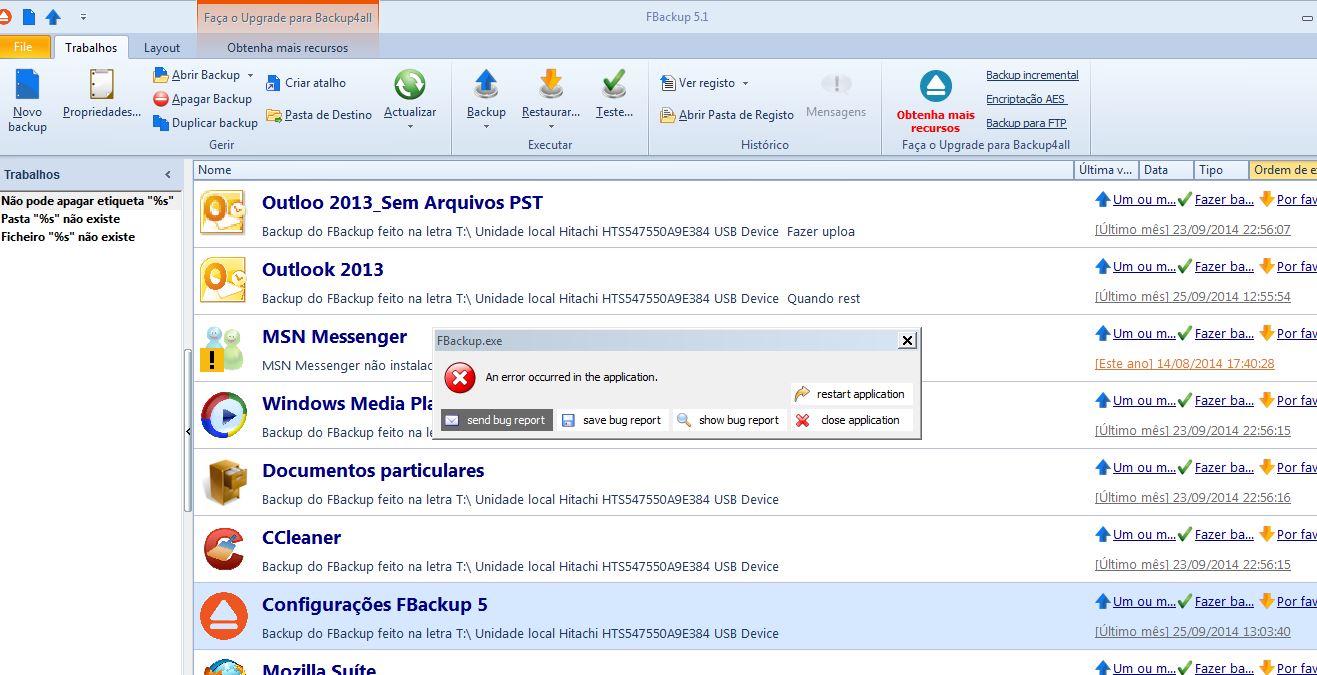Open the Encriptação AES link
The width and height of the screenshot is (1317, 675).
click(1027, 99)
